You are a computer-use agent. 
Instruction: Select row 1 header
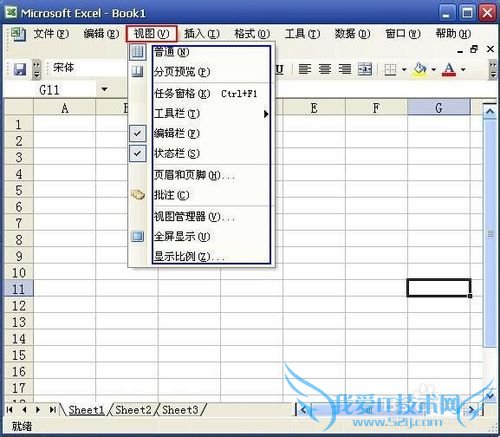(19, 124)
